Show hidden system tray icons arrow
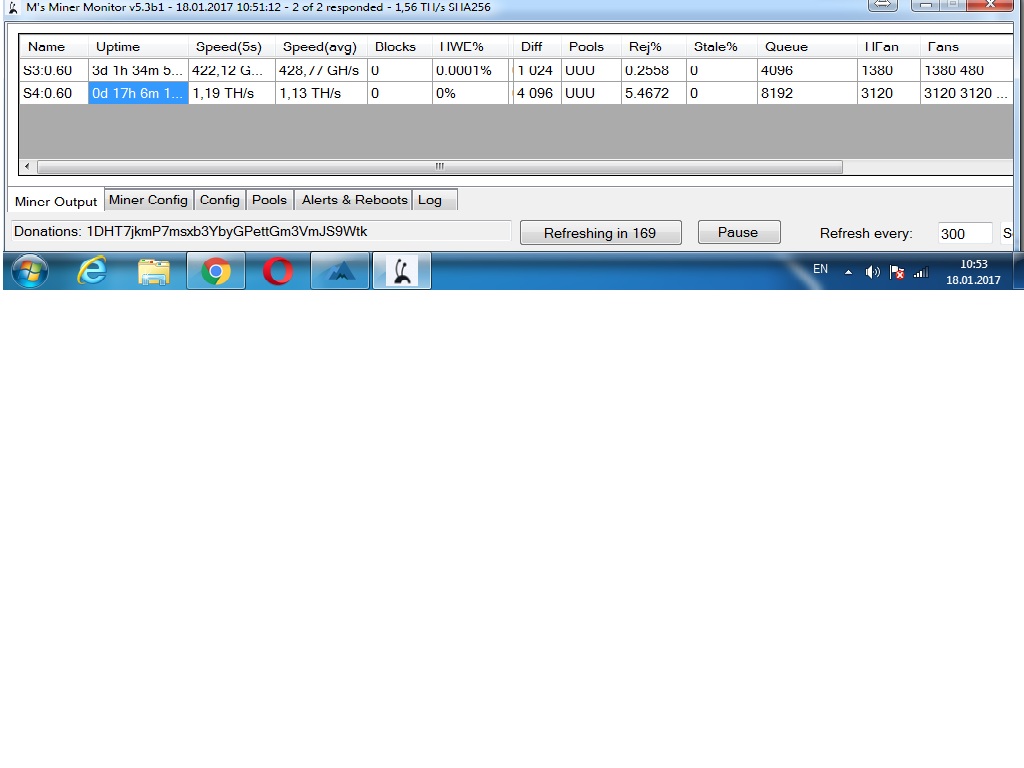 click(849, 272)
